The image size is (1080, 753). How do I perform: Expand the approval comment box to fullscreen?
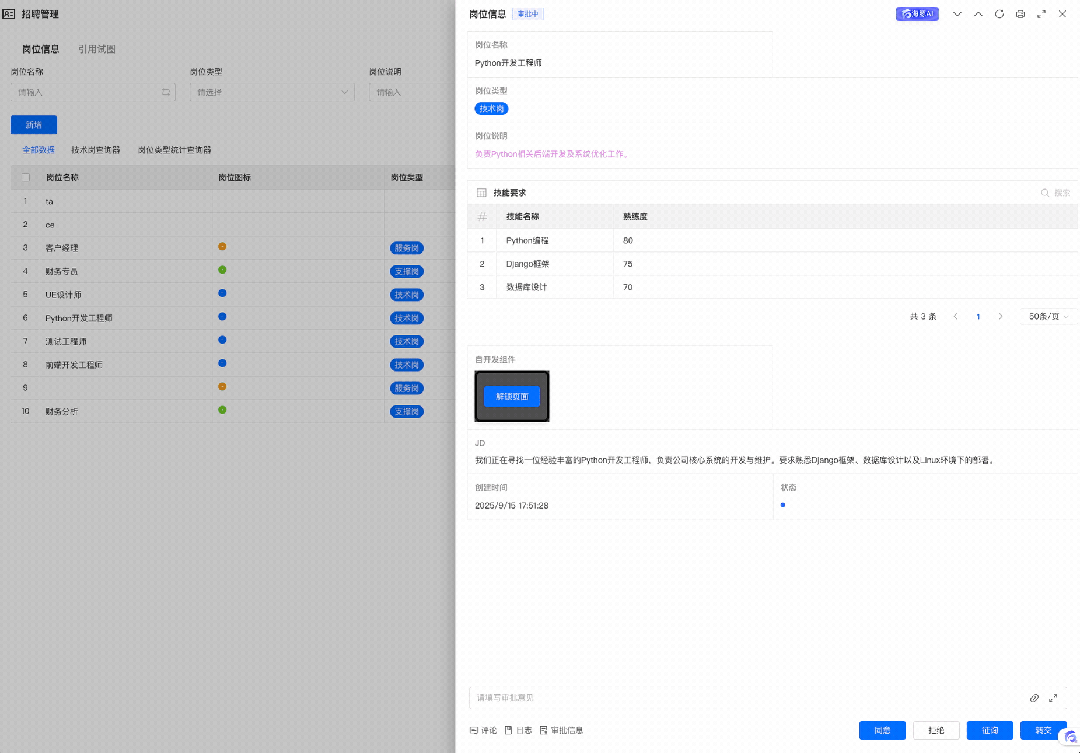[x=1053, y=697]
